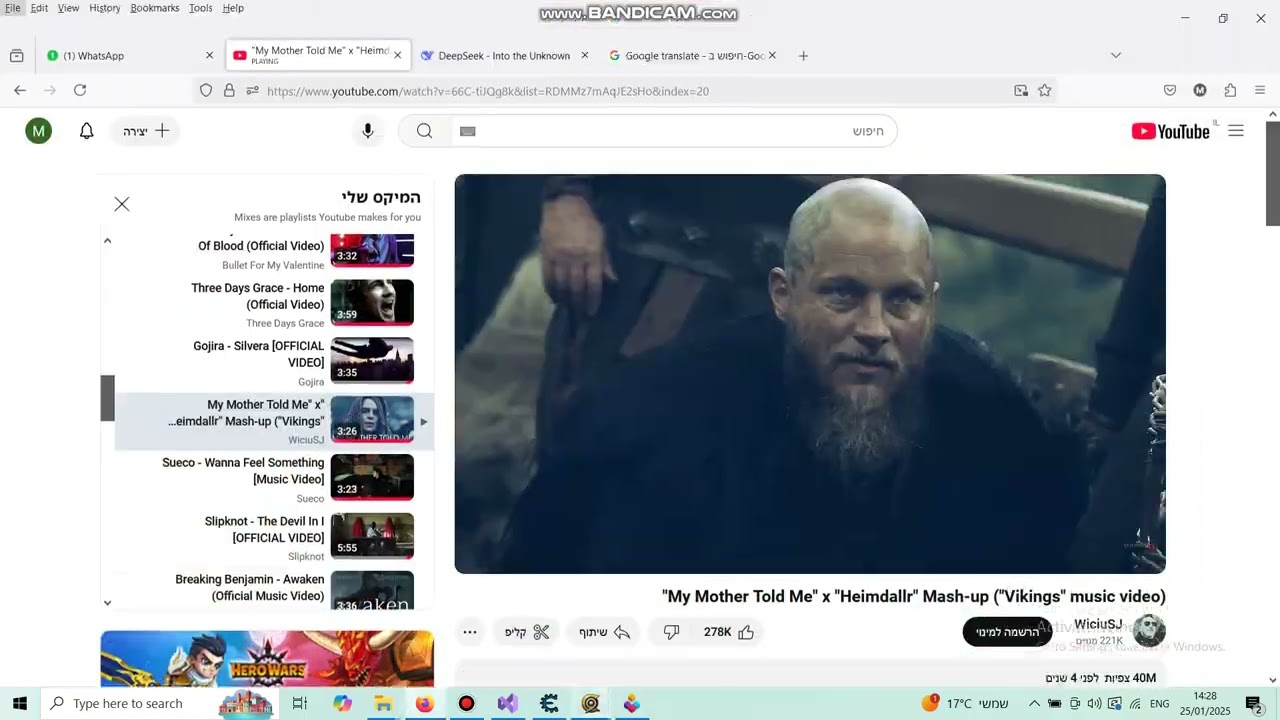Click the Bandicam record icon on taskbar
Image resolution: width=1280 pixels, height=720 pixels.
466,703
